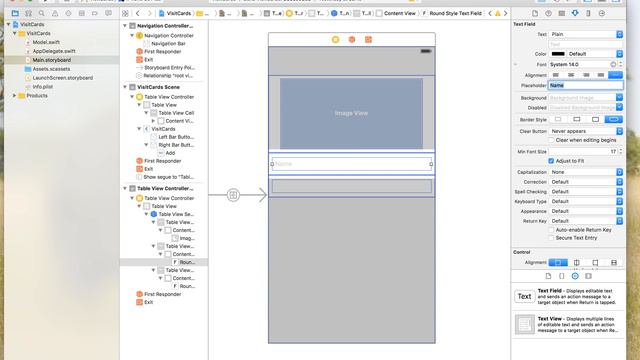Open the Color dropdown showing Default
The height and width of the screenshot is (360, 640).
pyautogui.click(x=595, y=54)
